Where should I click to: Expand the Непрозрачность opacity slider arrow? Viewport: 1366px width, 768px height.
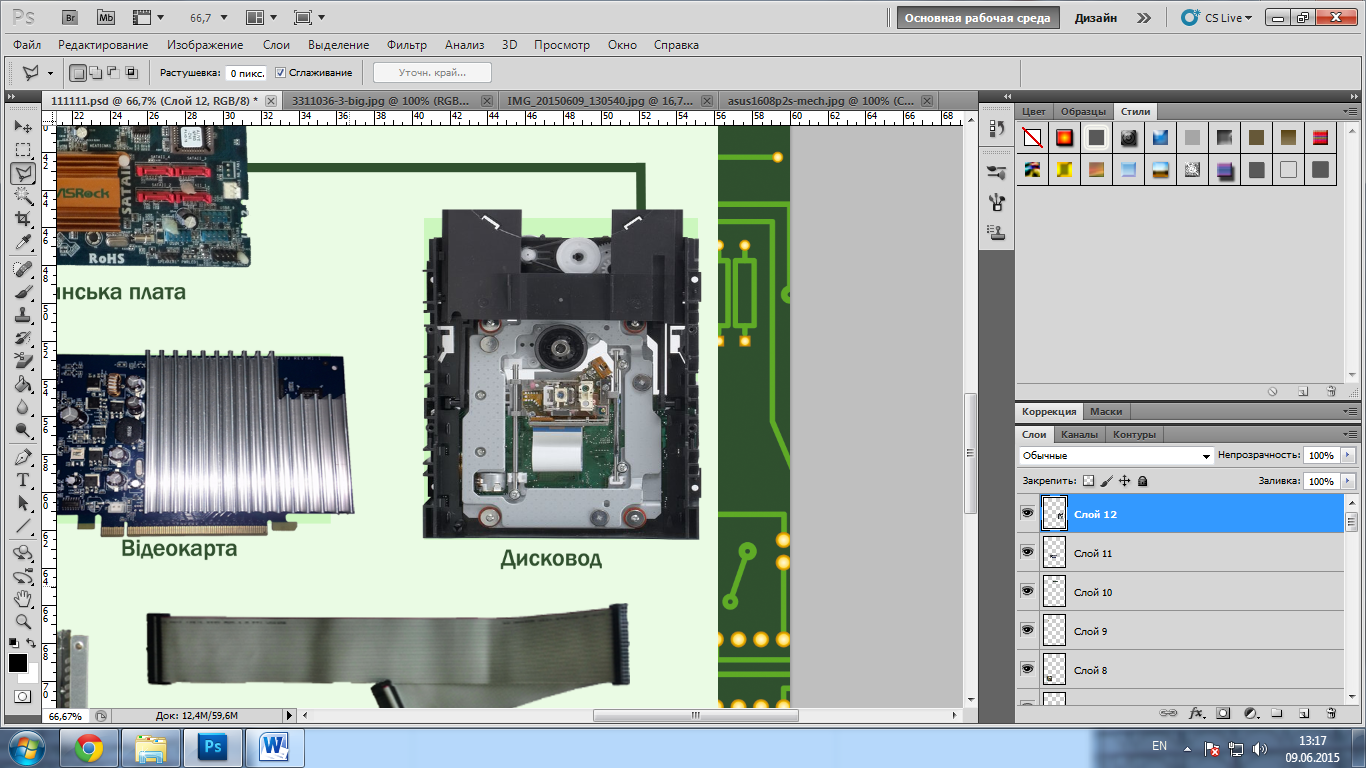coord(1347,456)
